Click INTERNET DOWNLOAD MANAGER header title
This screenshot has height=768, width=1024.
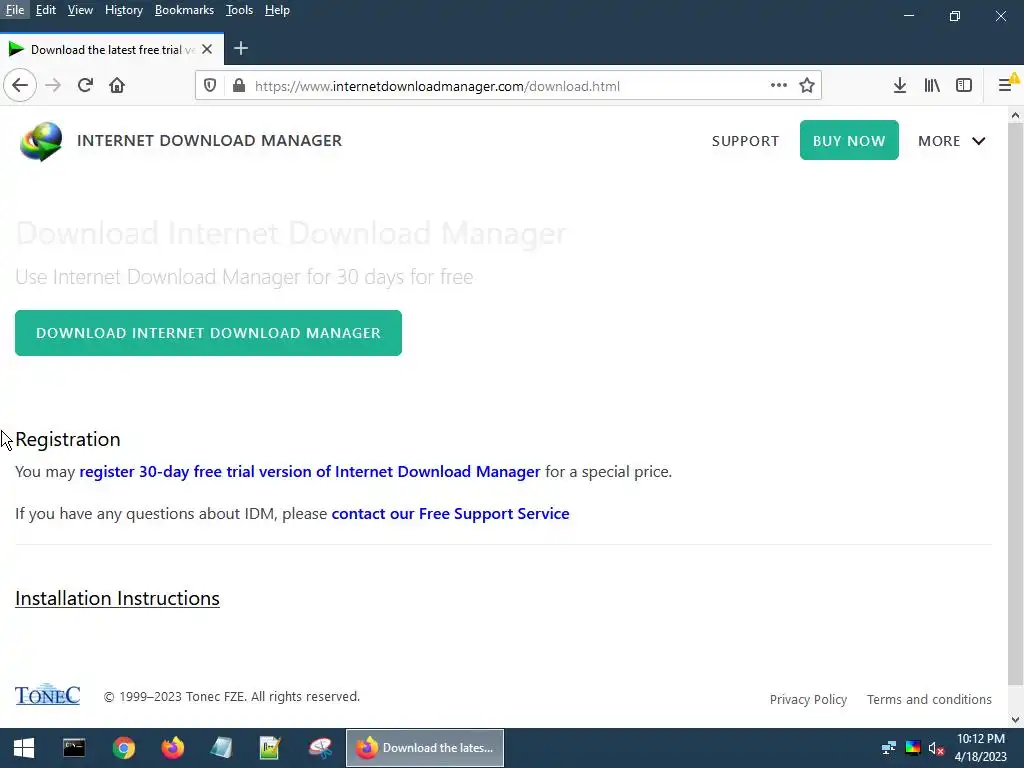pos(210,140)
